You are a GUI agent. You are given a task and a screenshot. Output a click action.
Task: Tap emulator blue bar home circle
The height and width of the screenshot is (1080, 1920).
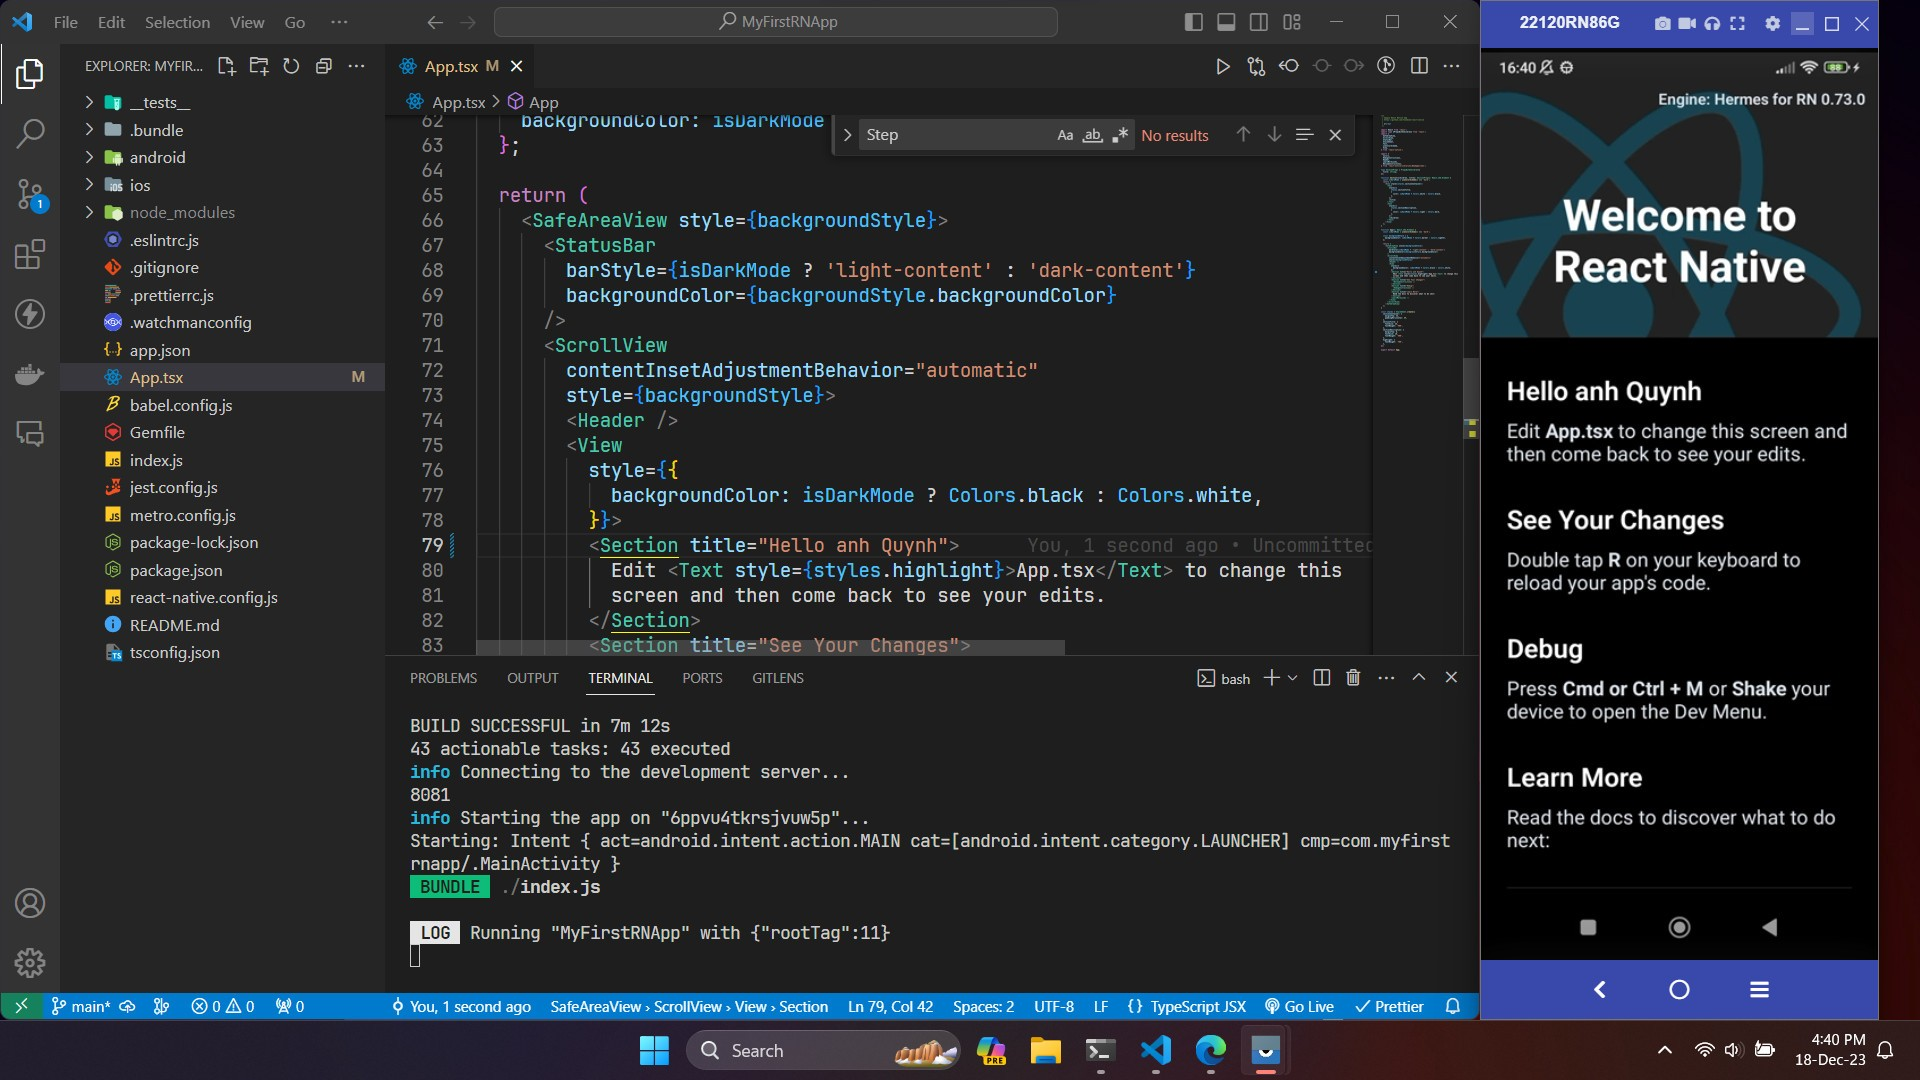[x=1679, y=990]
